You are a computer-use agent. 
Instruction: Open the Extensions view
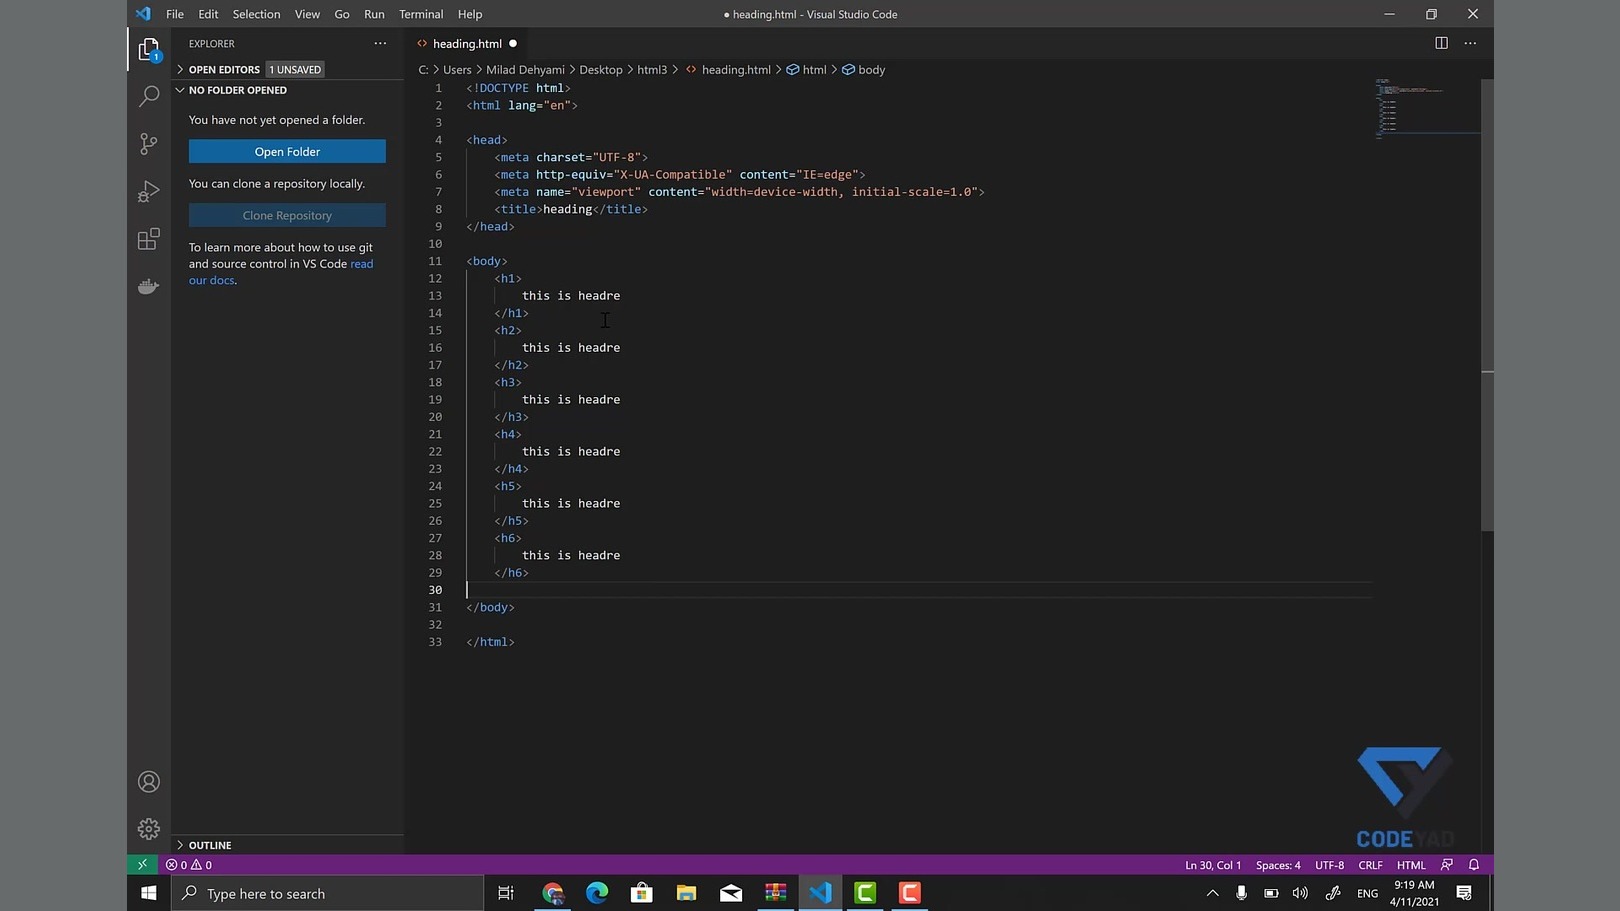[149, 240]
